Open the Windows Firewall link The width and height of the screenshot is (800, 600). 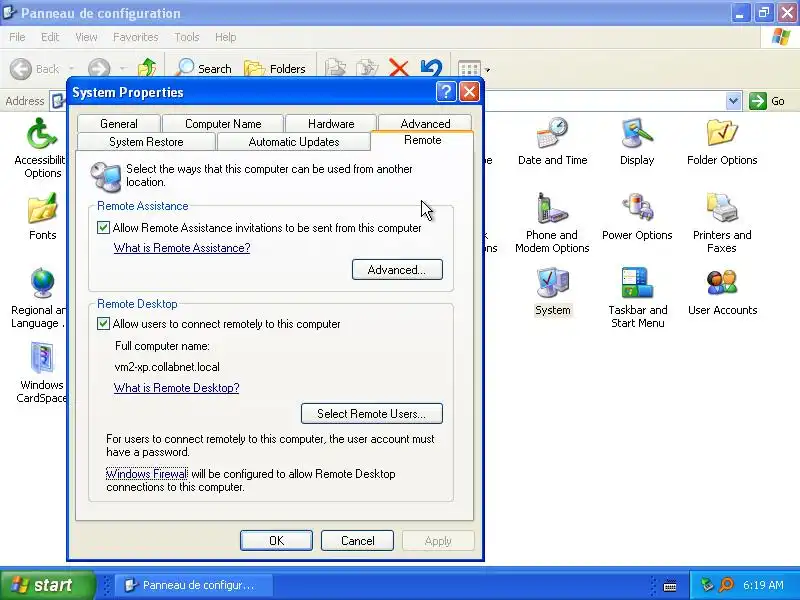click(147, 474)
